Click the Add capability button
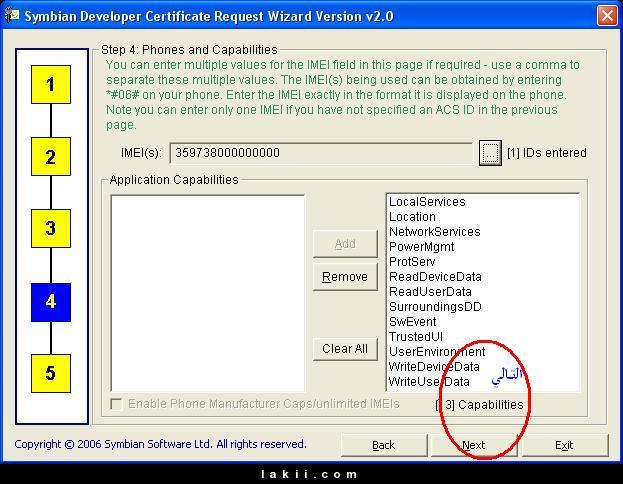Screen dimensions: 623x484 click(345, 244)
